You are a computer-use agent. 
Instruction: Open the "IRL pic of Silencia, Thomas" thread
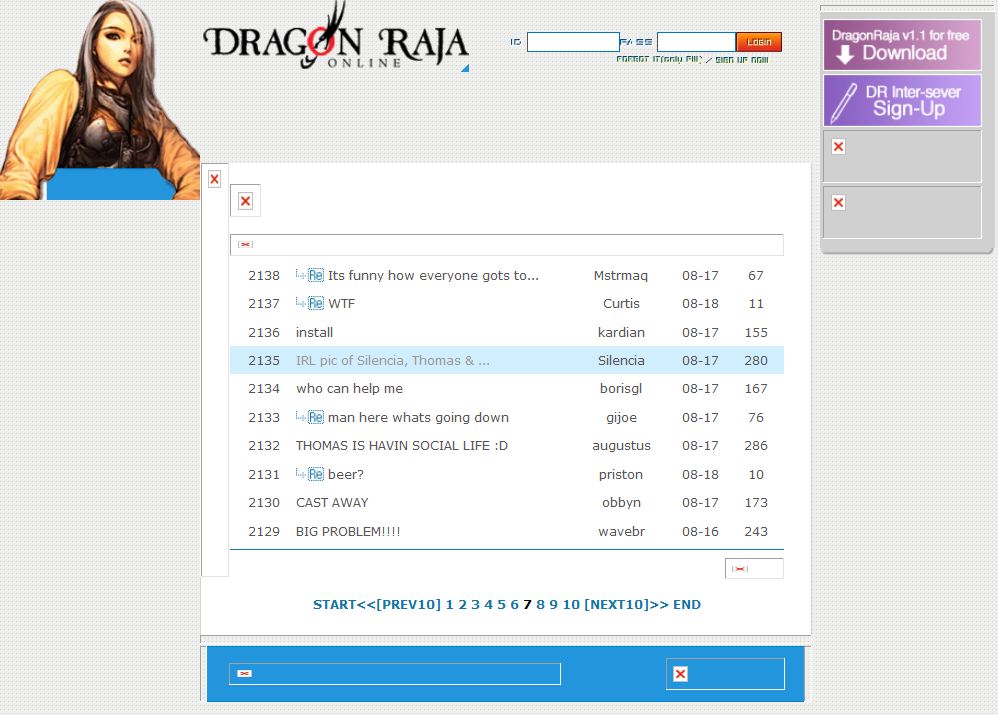click(x=392, y=361)
